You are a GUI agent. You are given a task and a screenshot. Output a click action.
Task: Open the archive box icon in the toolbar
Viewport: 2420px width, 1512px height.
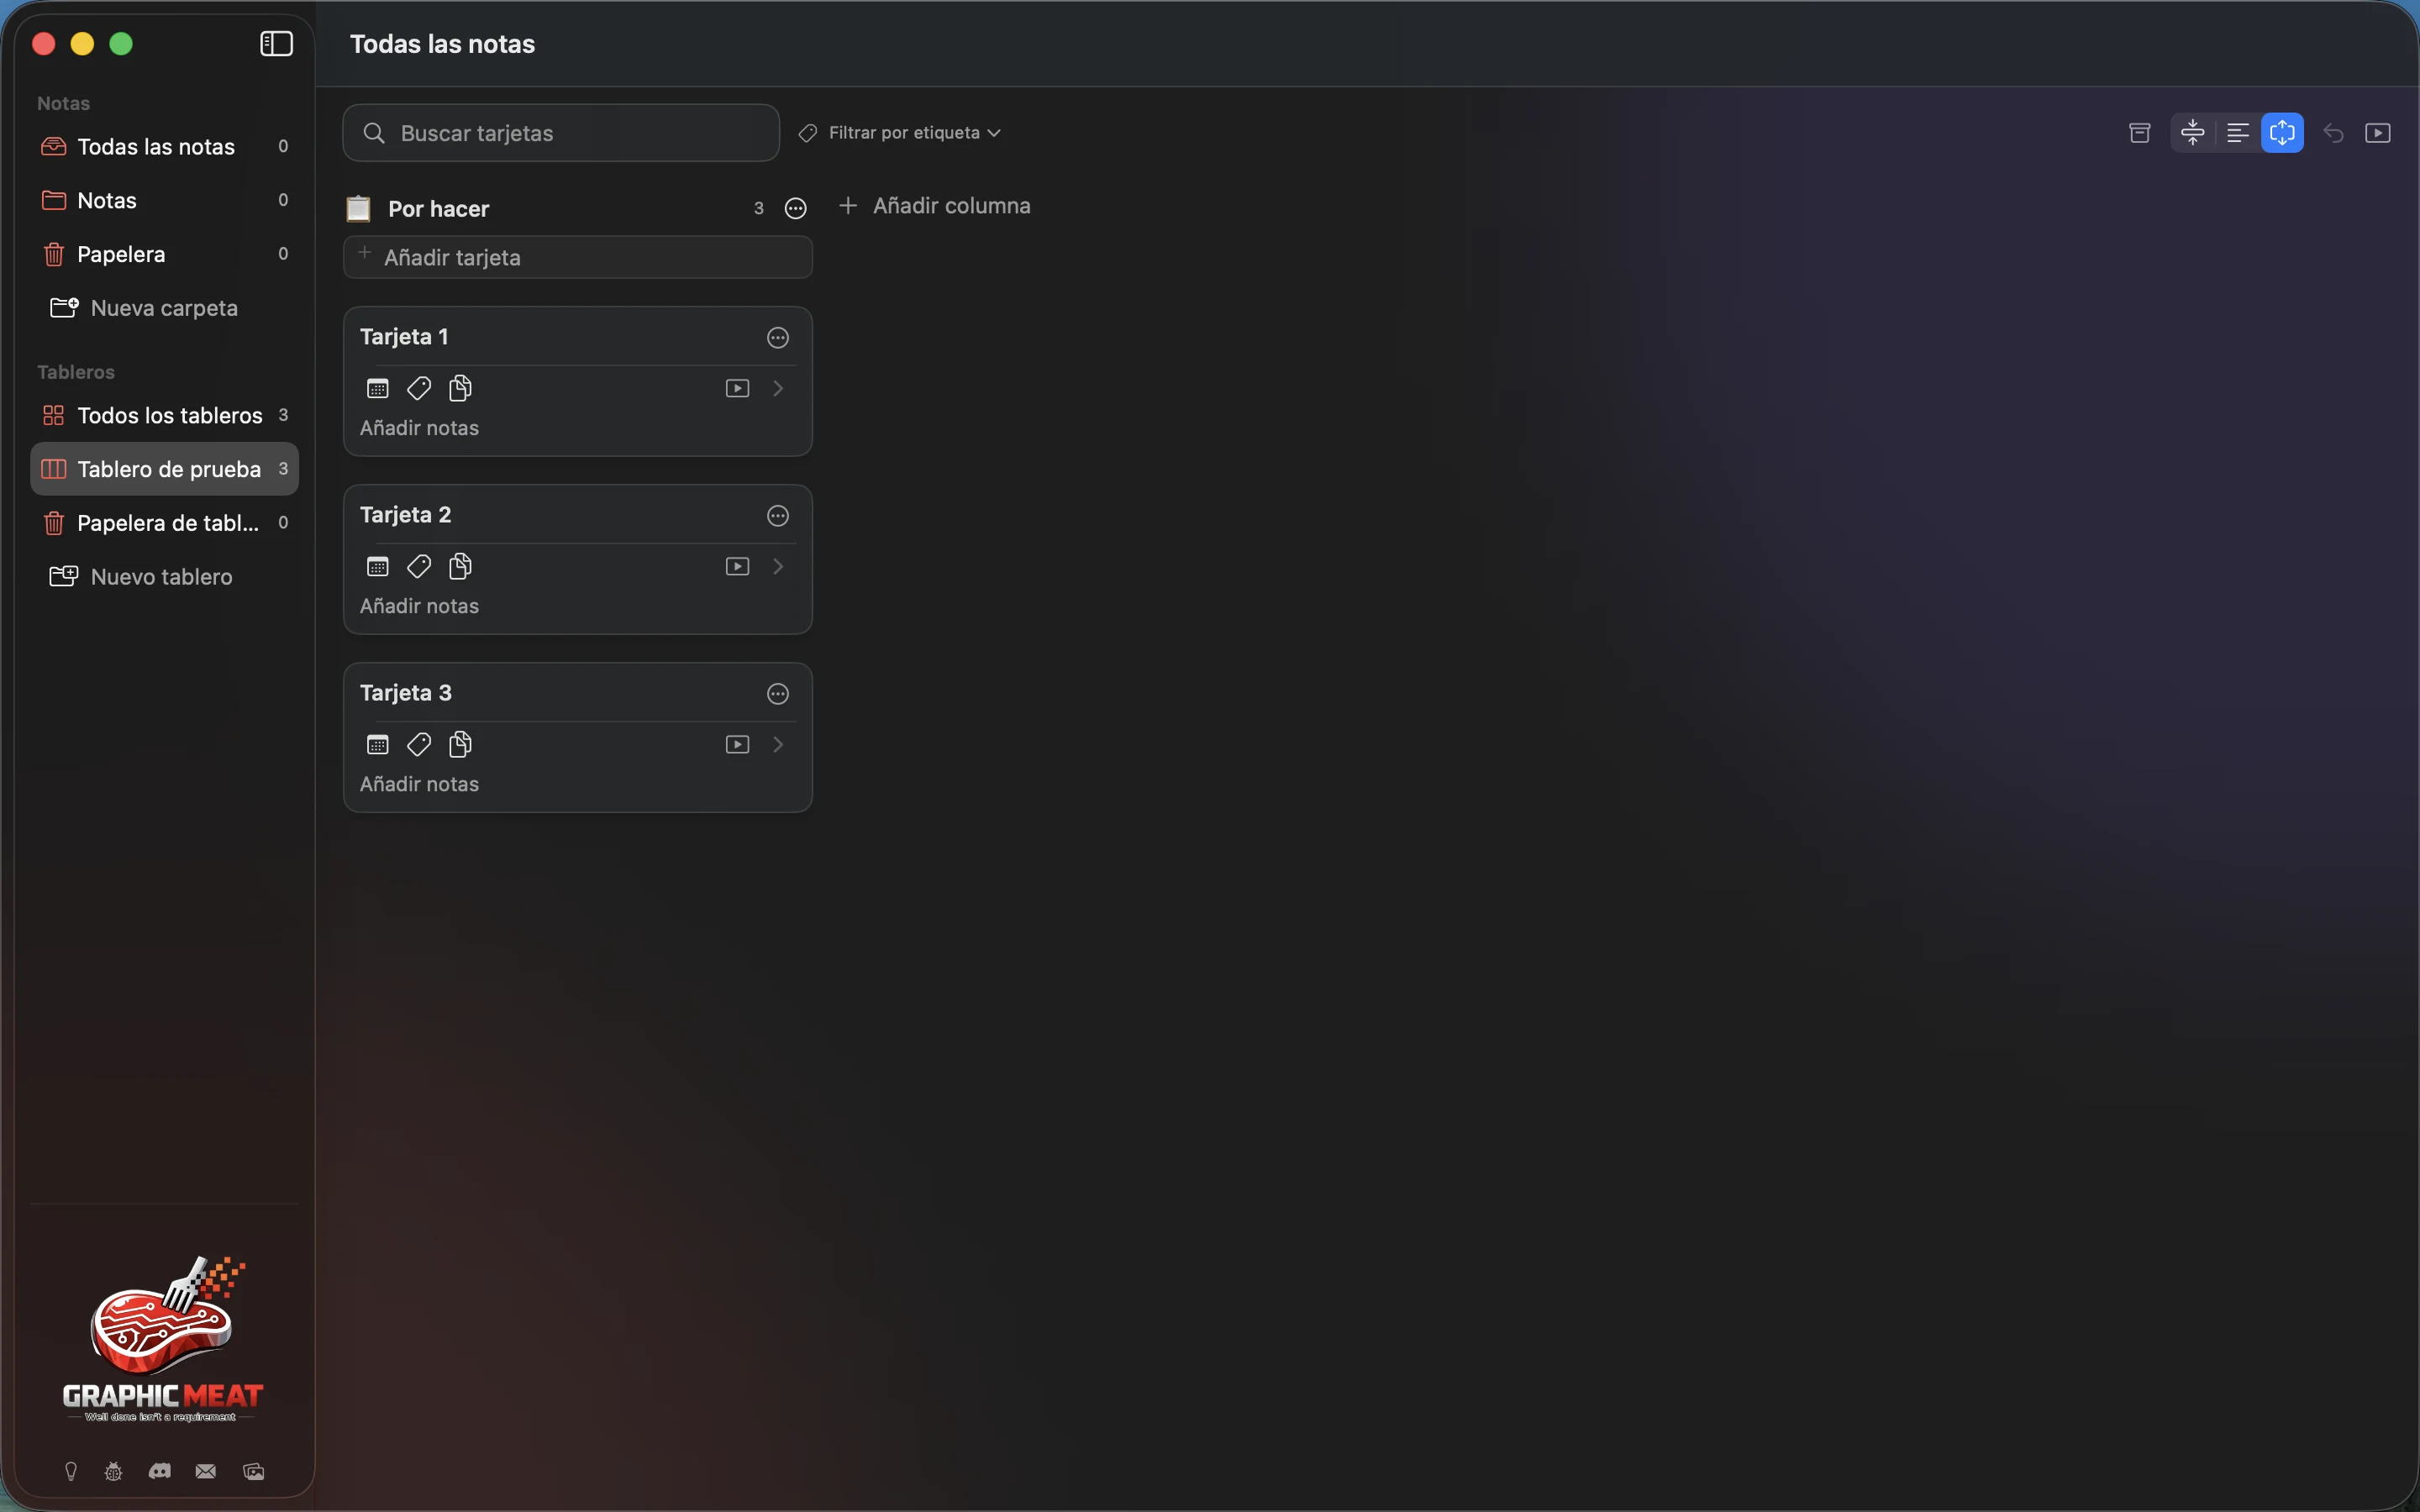[2139, 133]
